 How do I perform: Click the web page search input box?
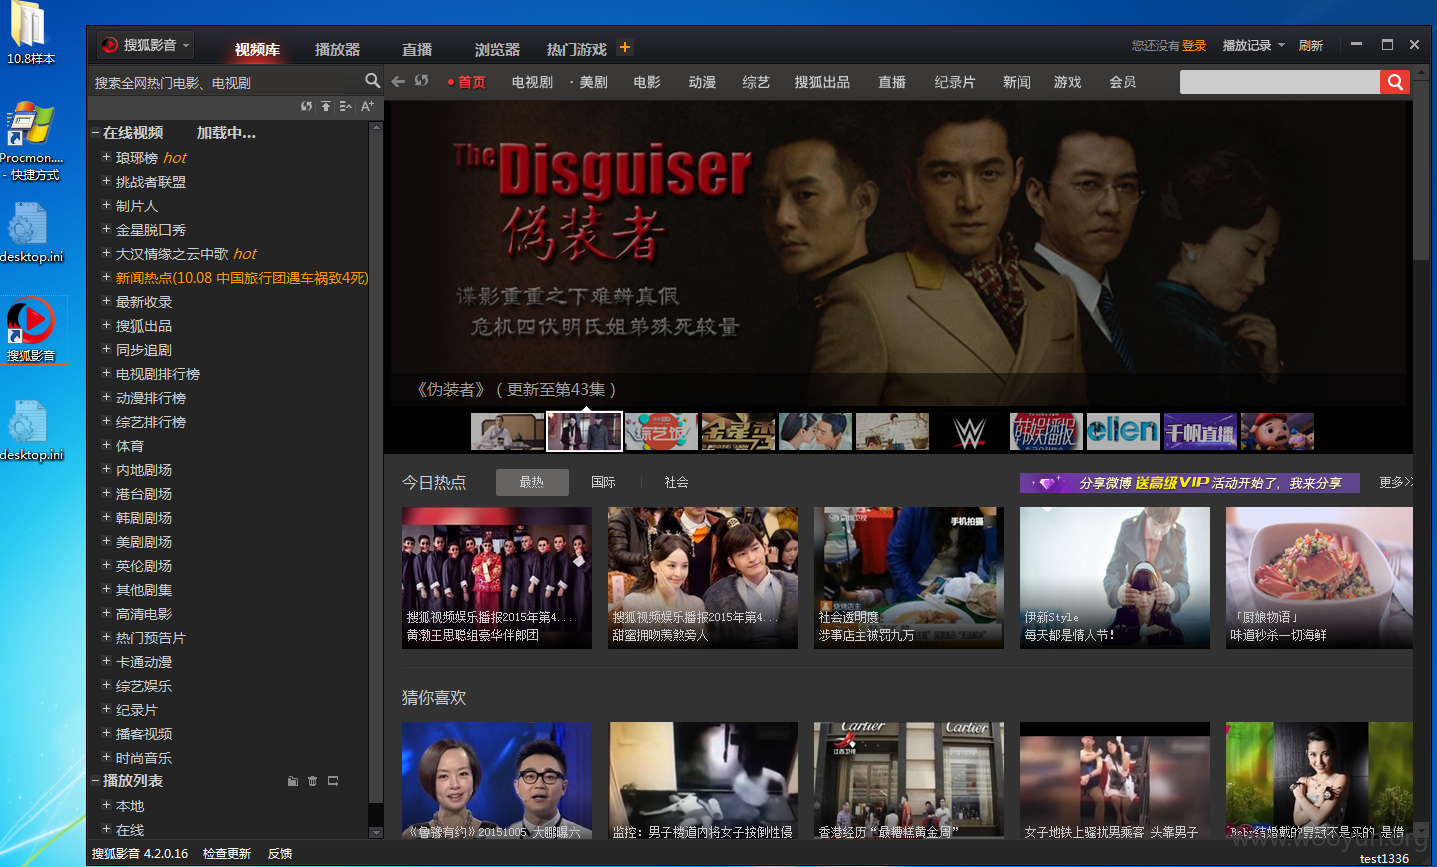pyautogui.click(x=1280, y=82)
